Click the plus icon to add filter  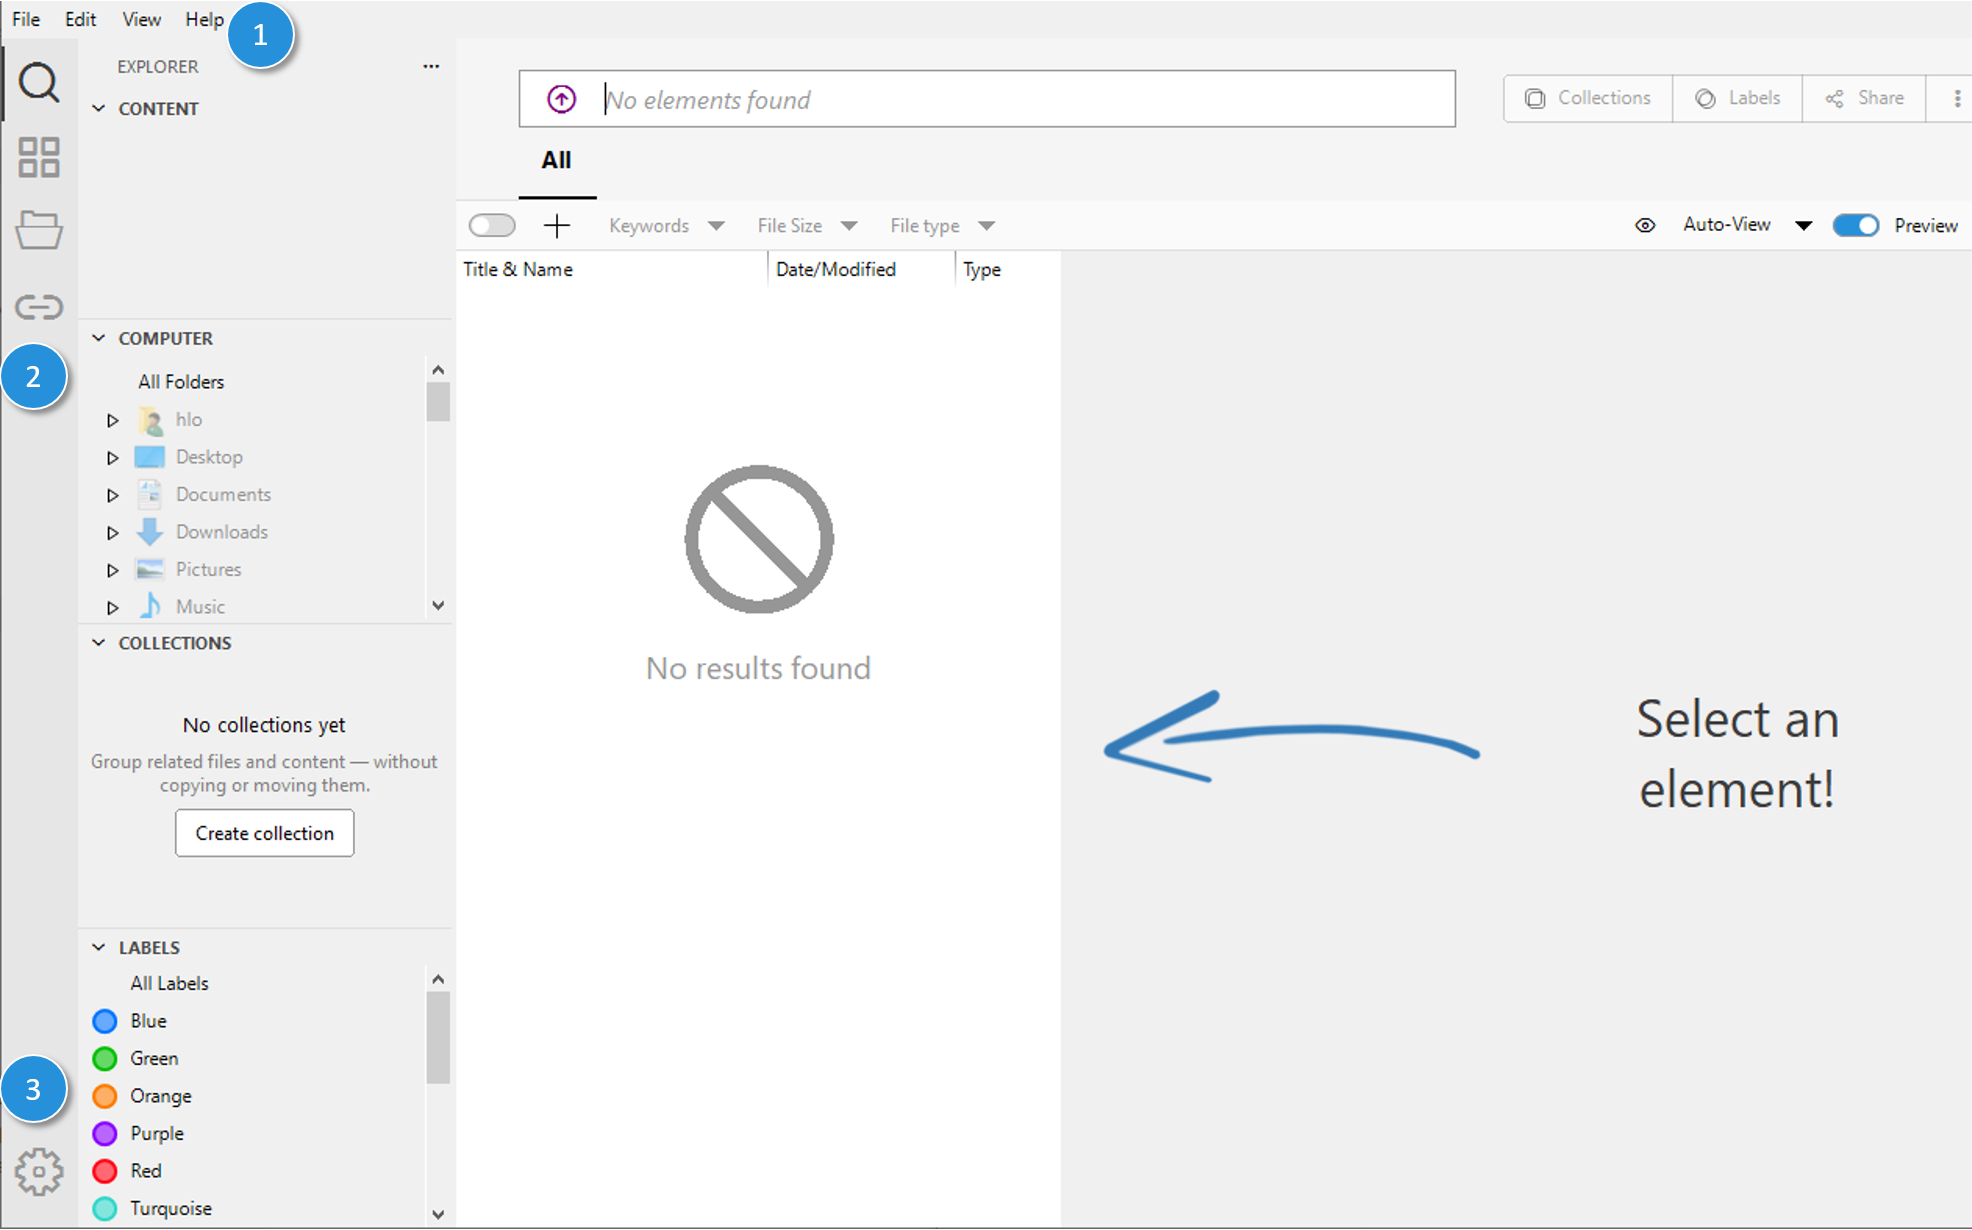pos(557,226)
